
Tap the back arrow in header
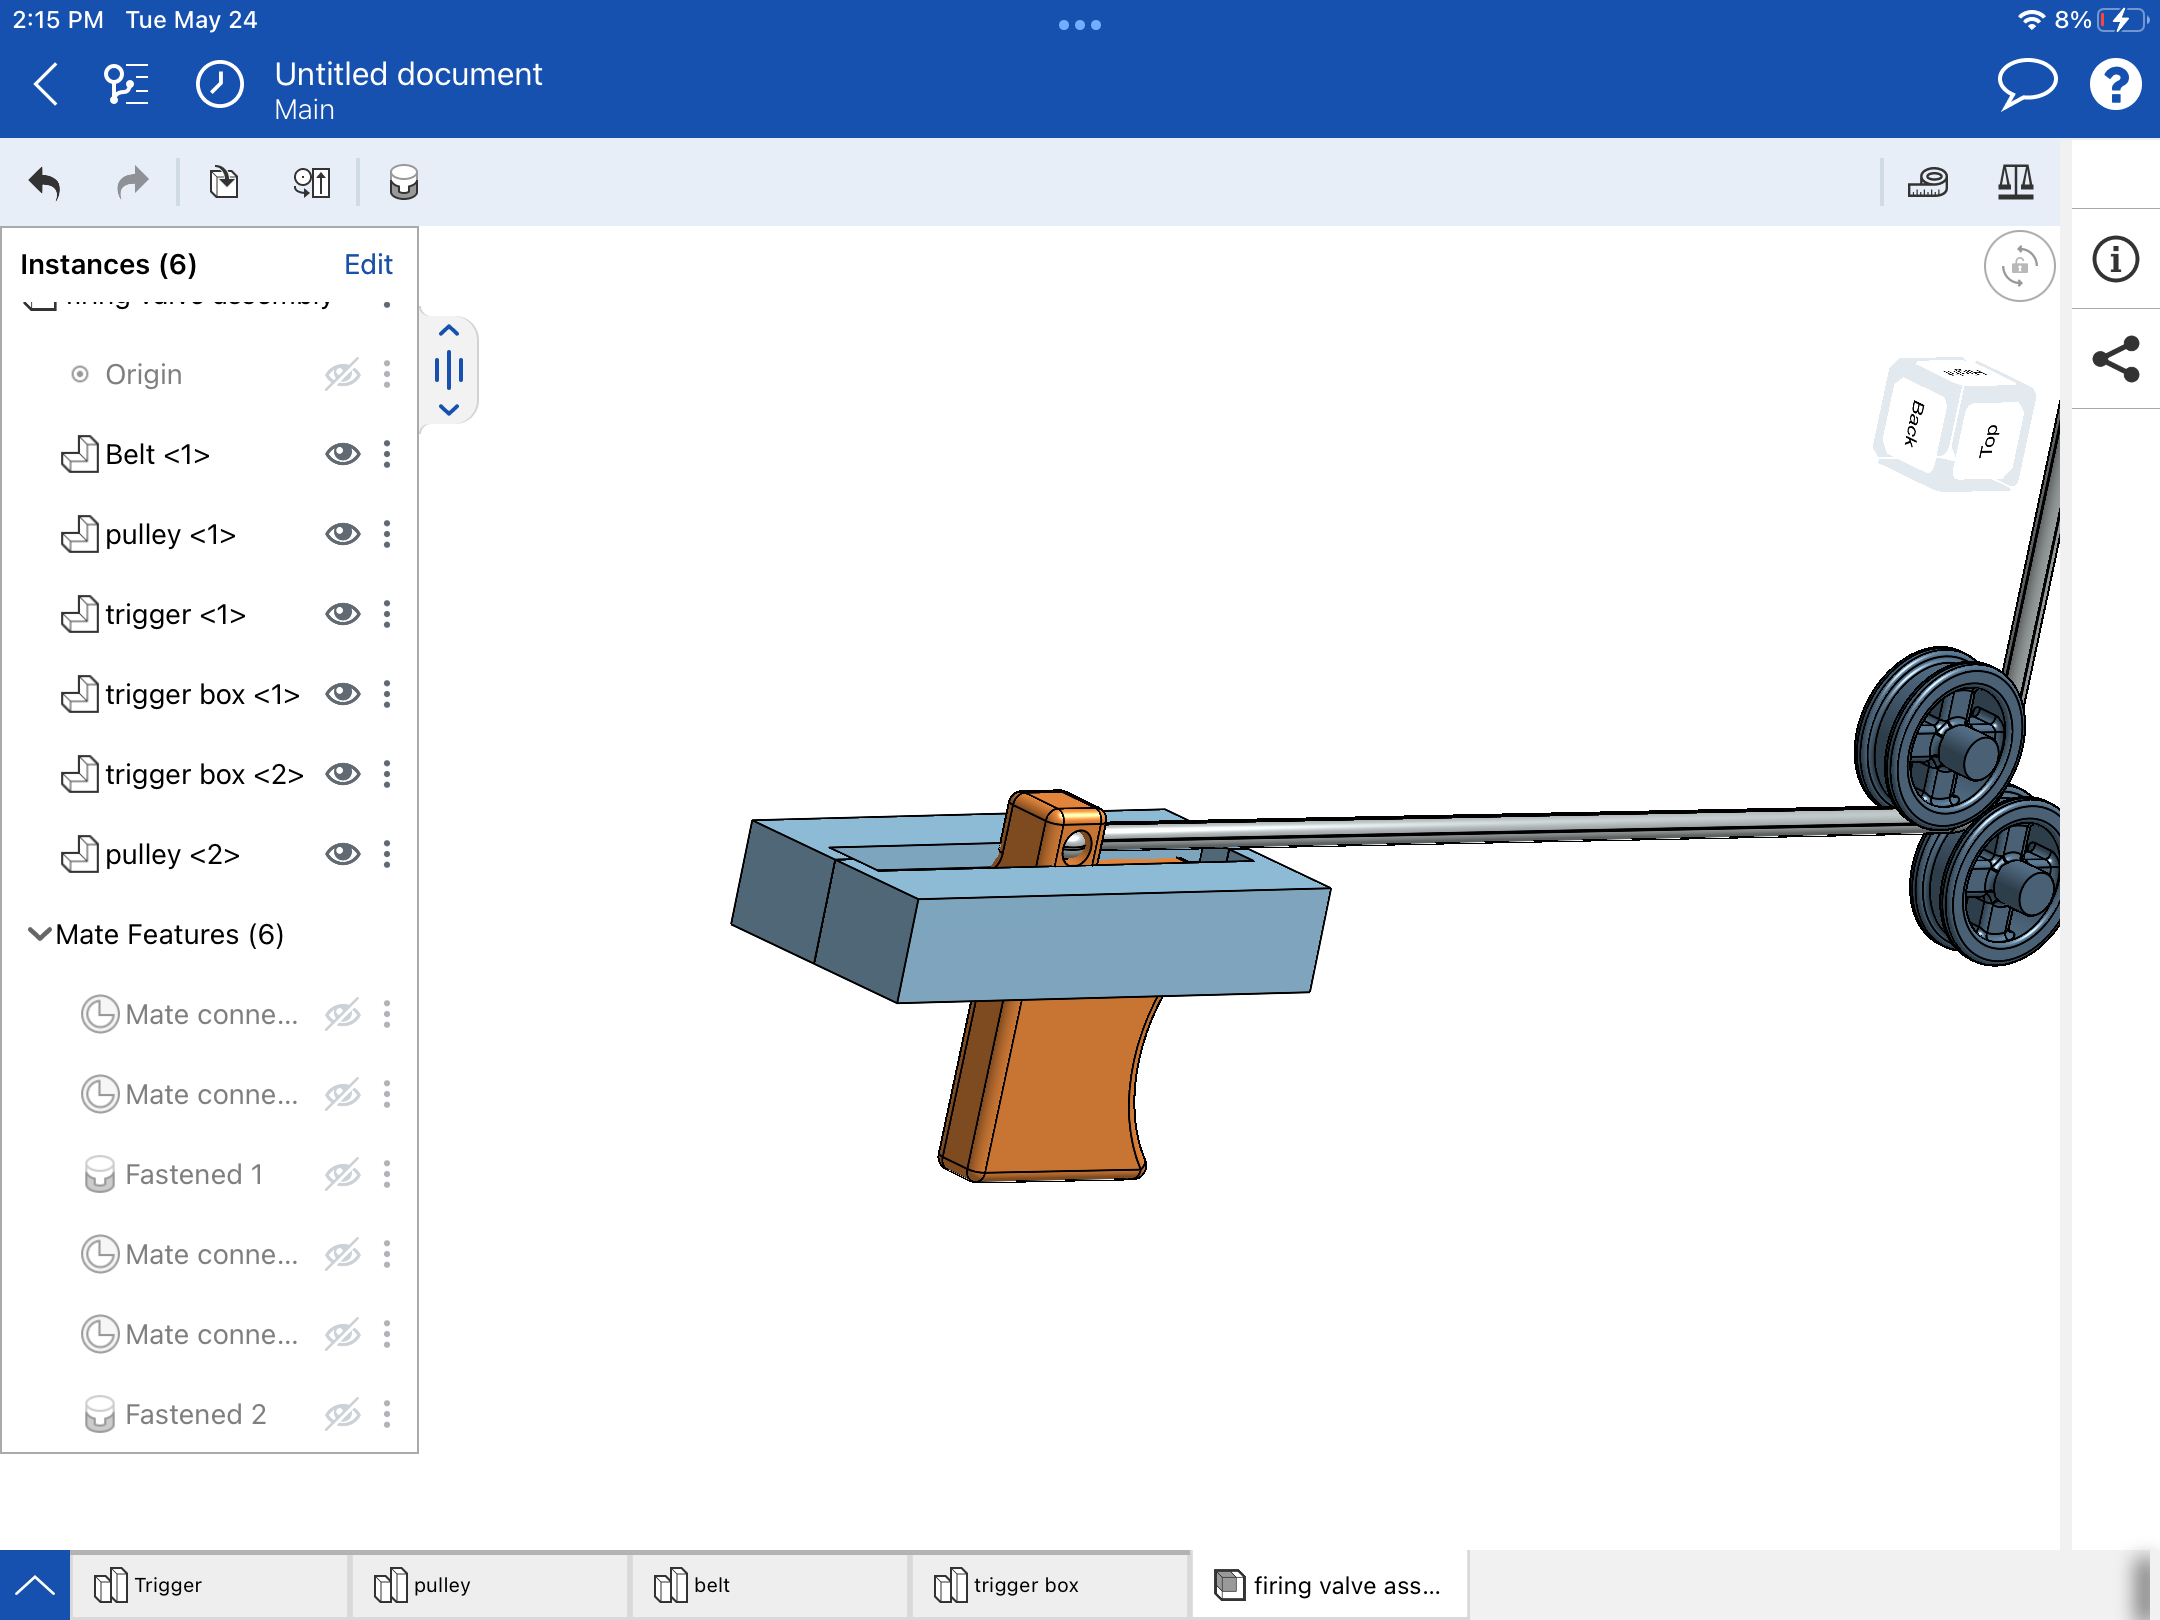pos(46,85)
